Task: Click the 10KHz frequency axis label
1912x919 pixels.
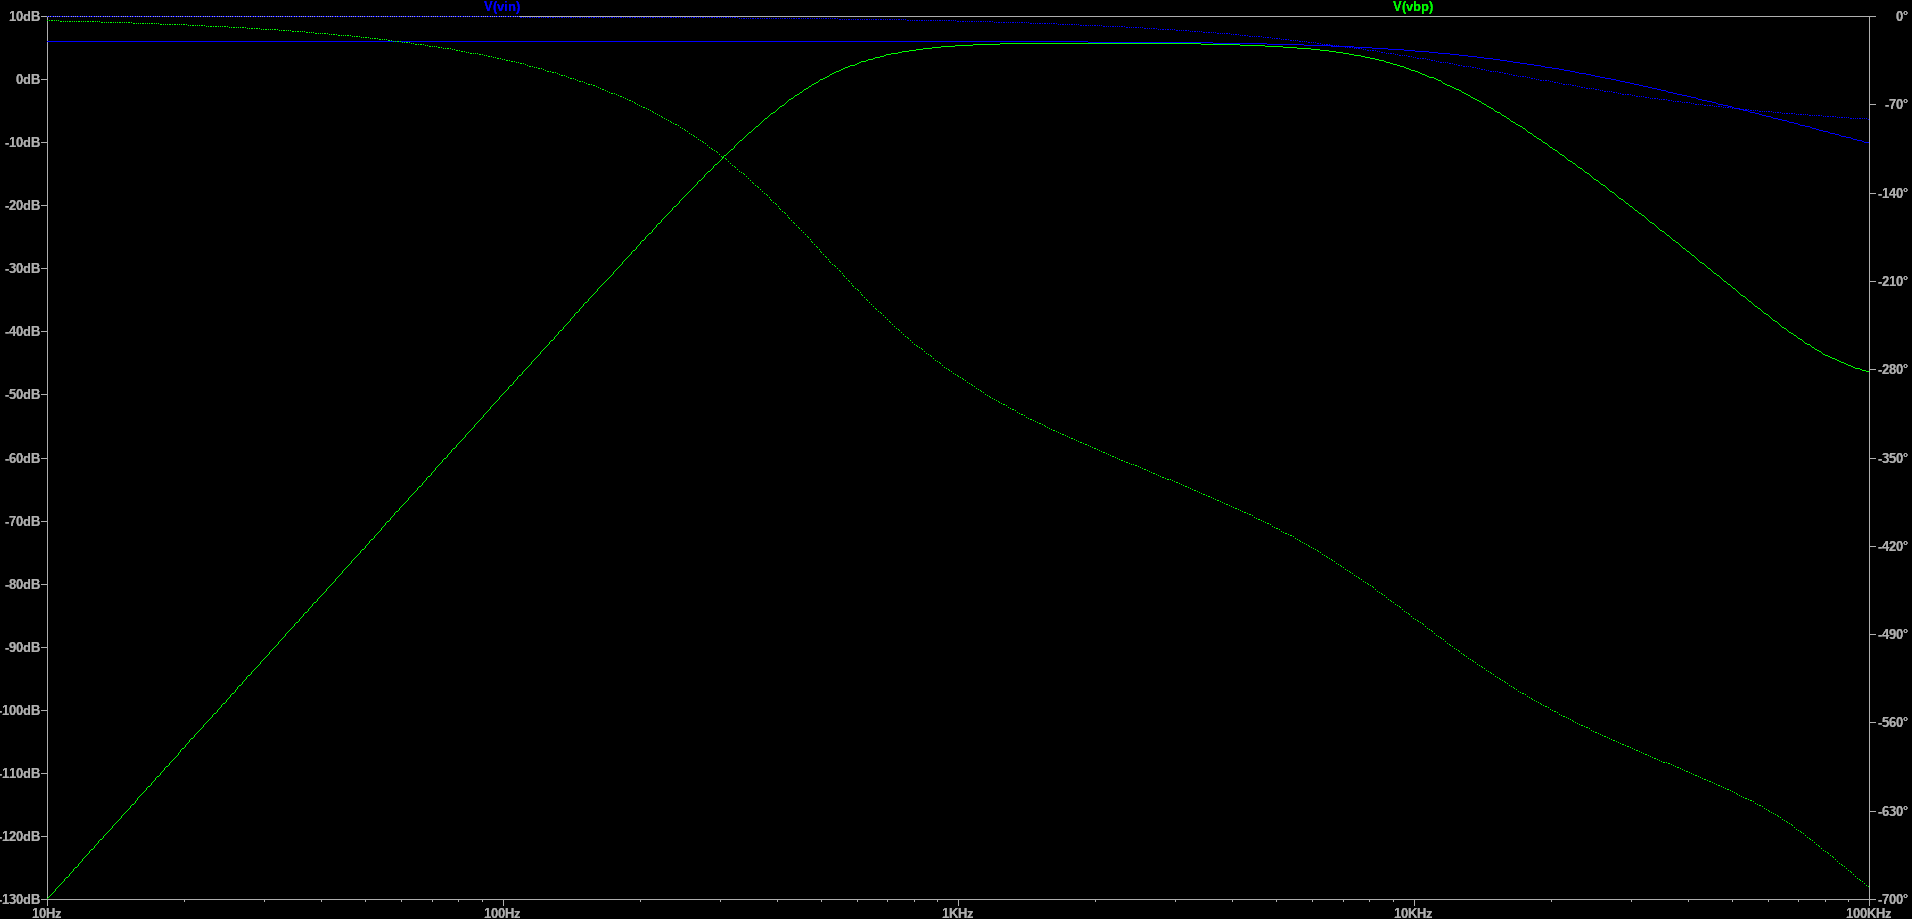Action: (1413, 913)
